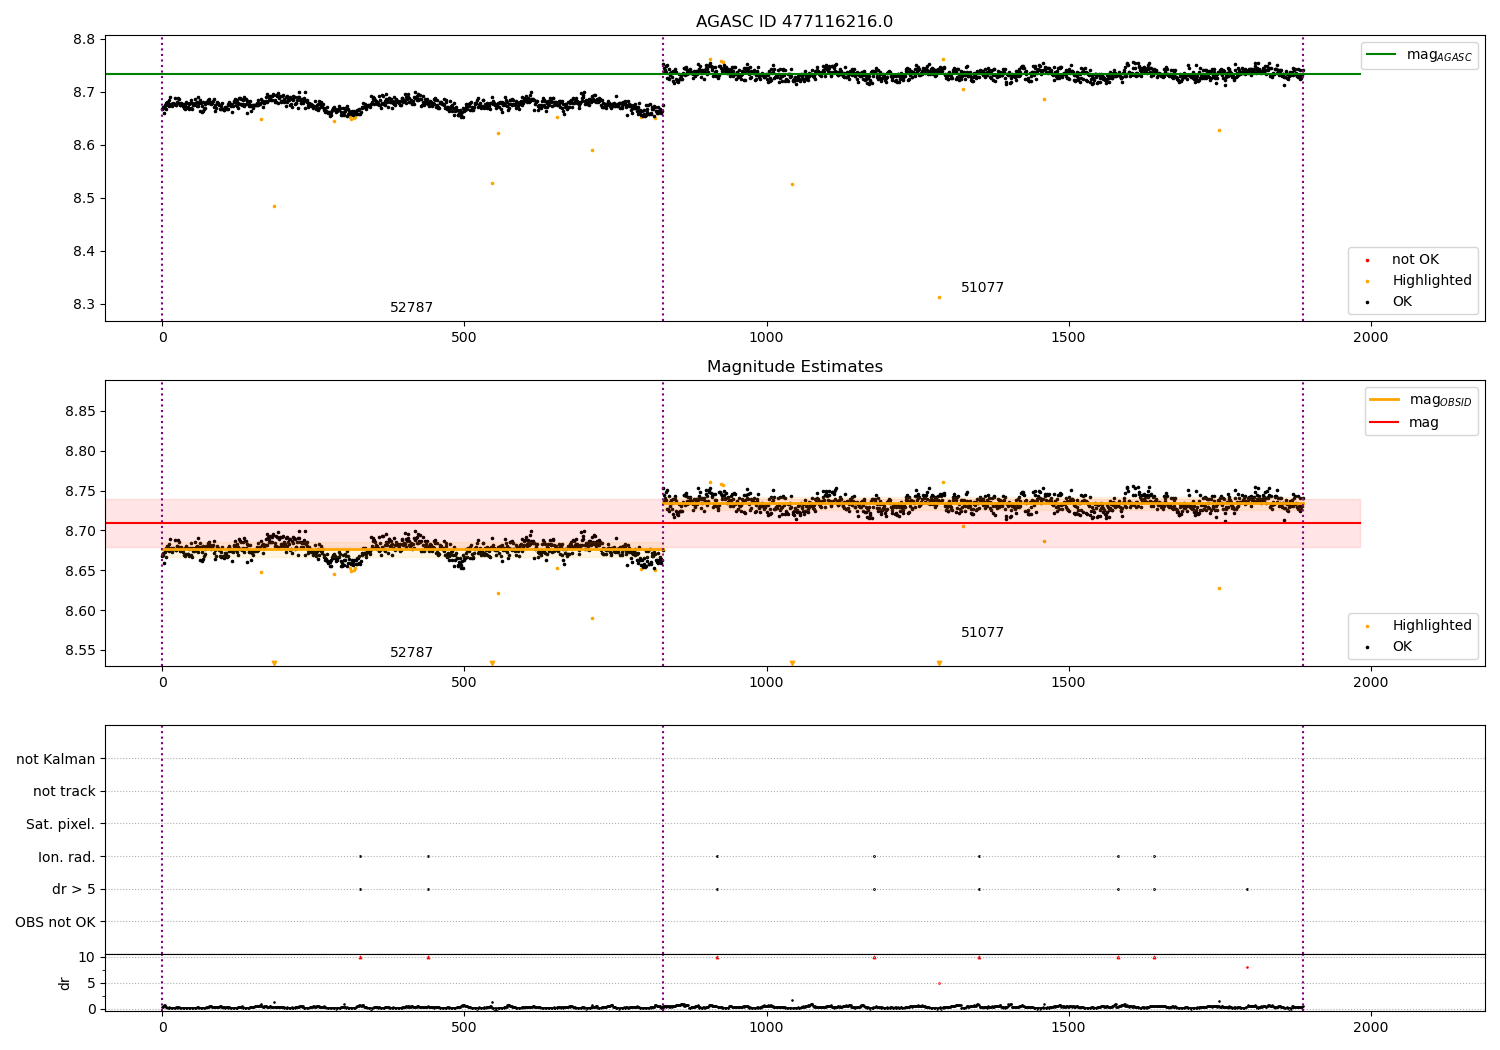Click the 2000 x-axis tick of top plot
The width and height of the screenshot is (1500, 1050).
point(1370,337)
